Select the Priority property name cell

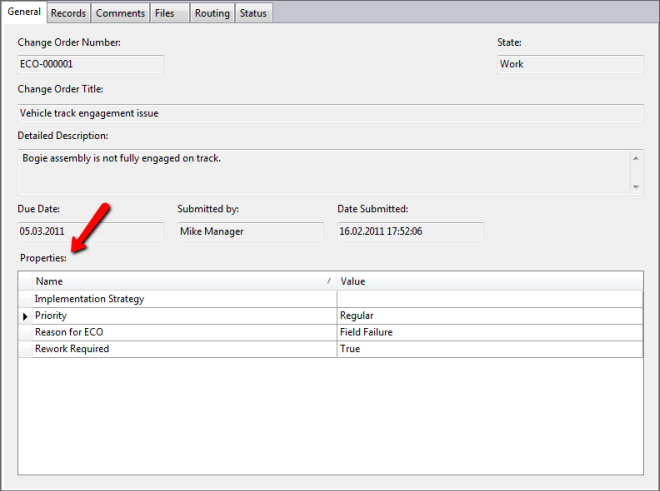click(184, 316)
